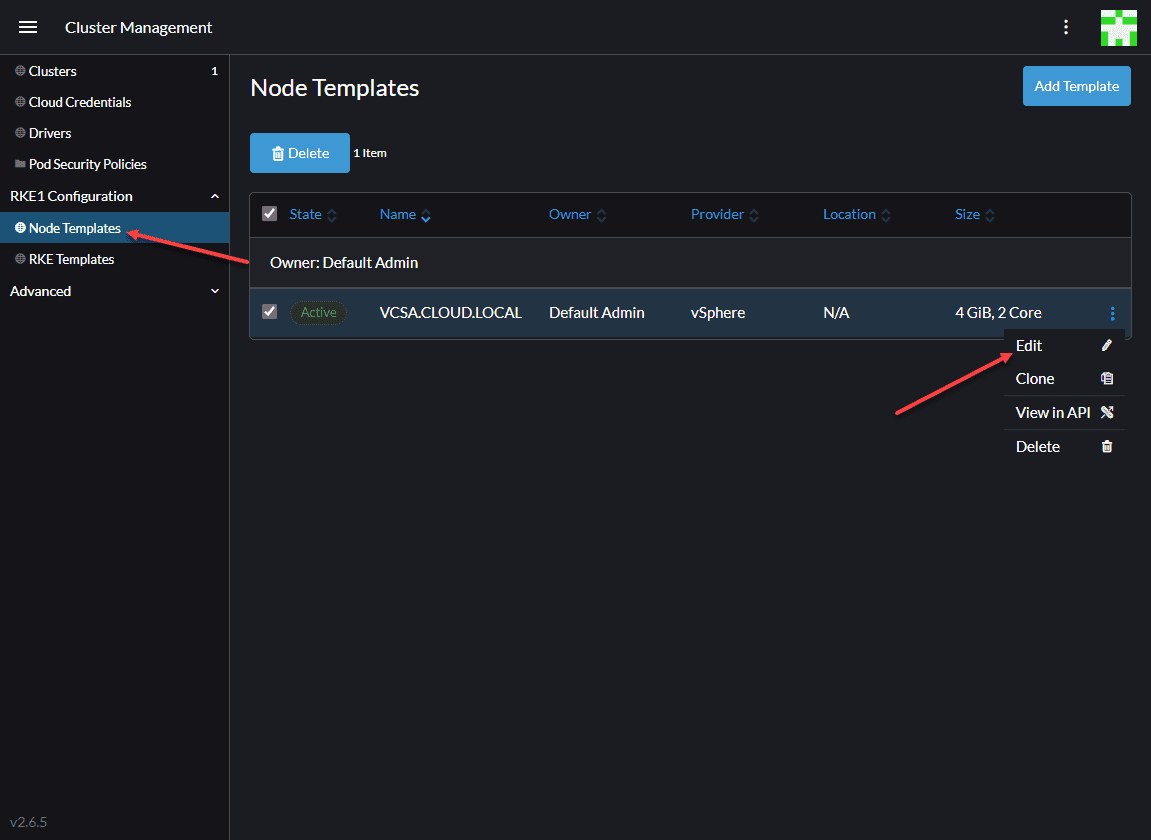Screen dimensions: 1151x840
Task: Open the hamburger navigation menu
Action: click(28, 27)
